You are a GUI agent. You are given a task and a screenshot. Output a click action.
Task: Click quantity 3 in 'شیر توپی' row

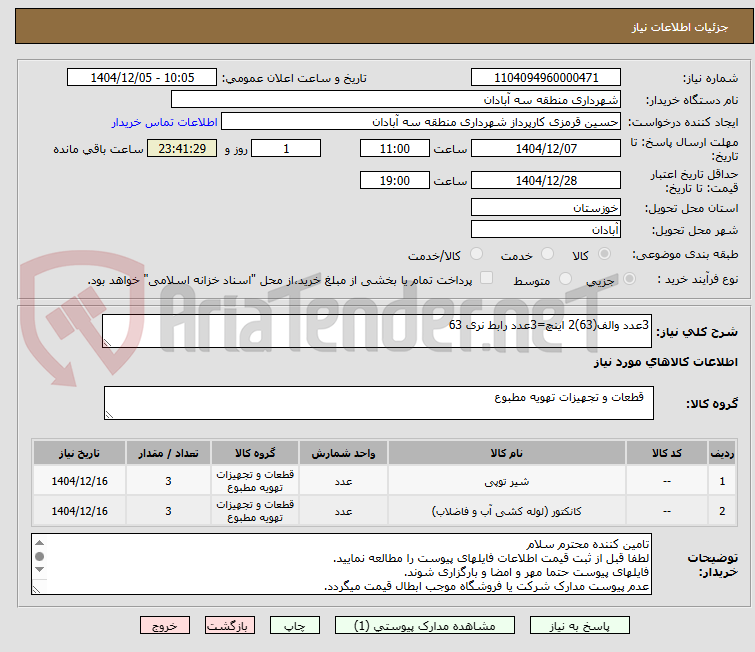tap(168, 481)
